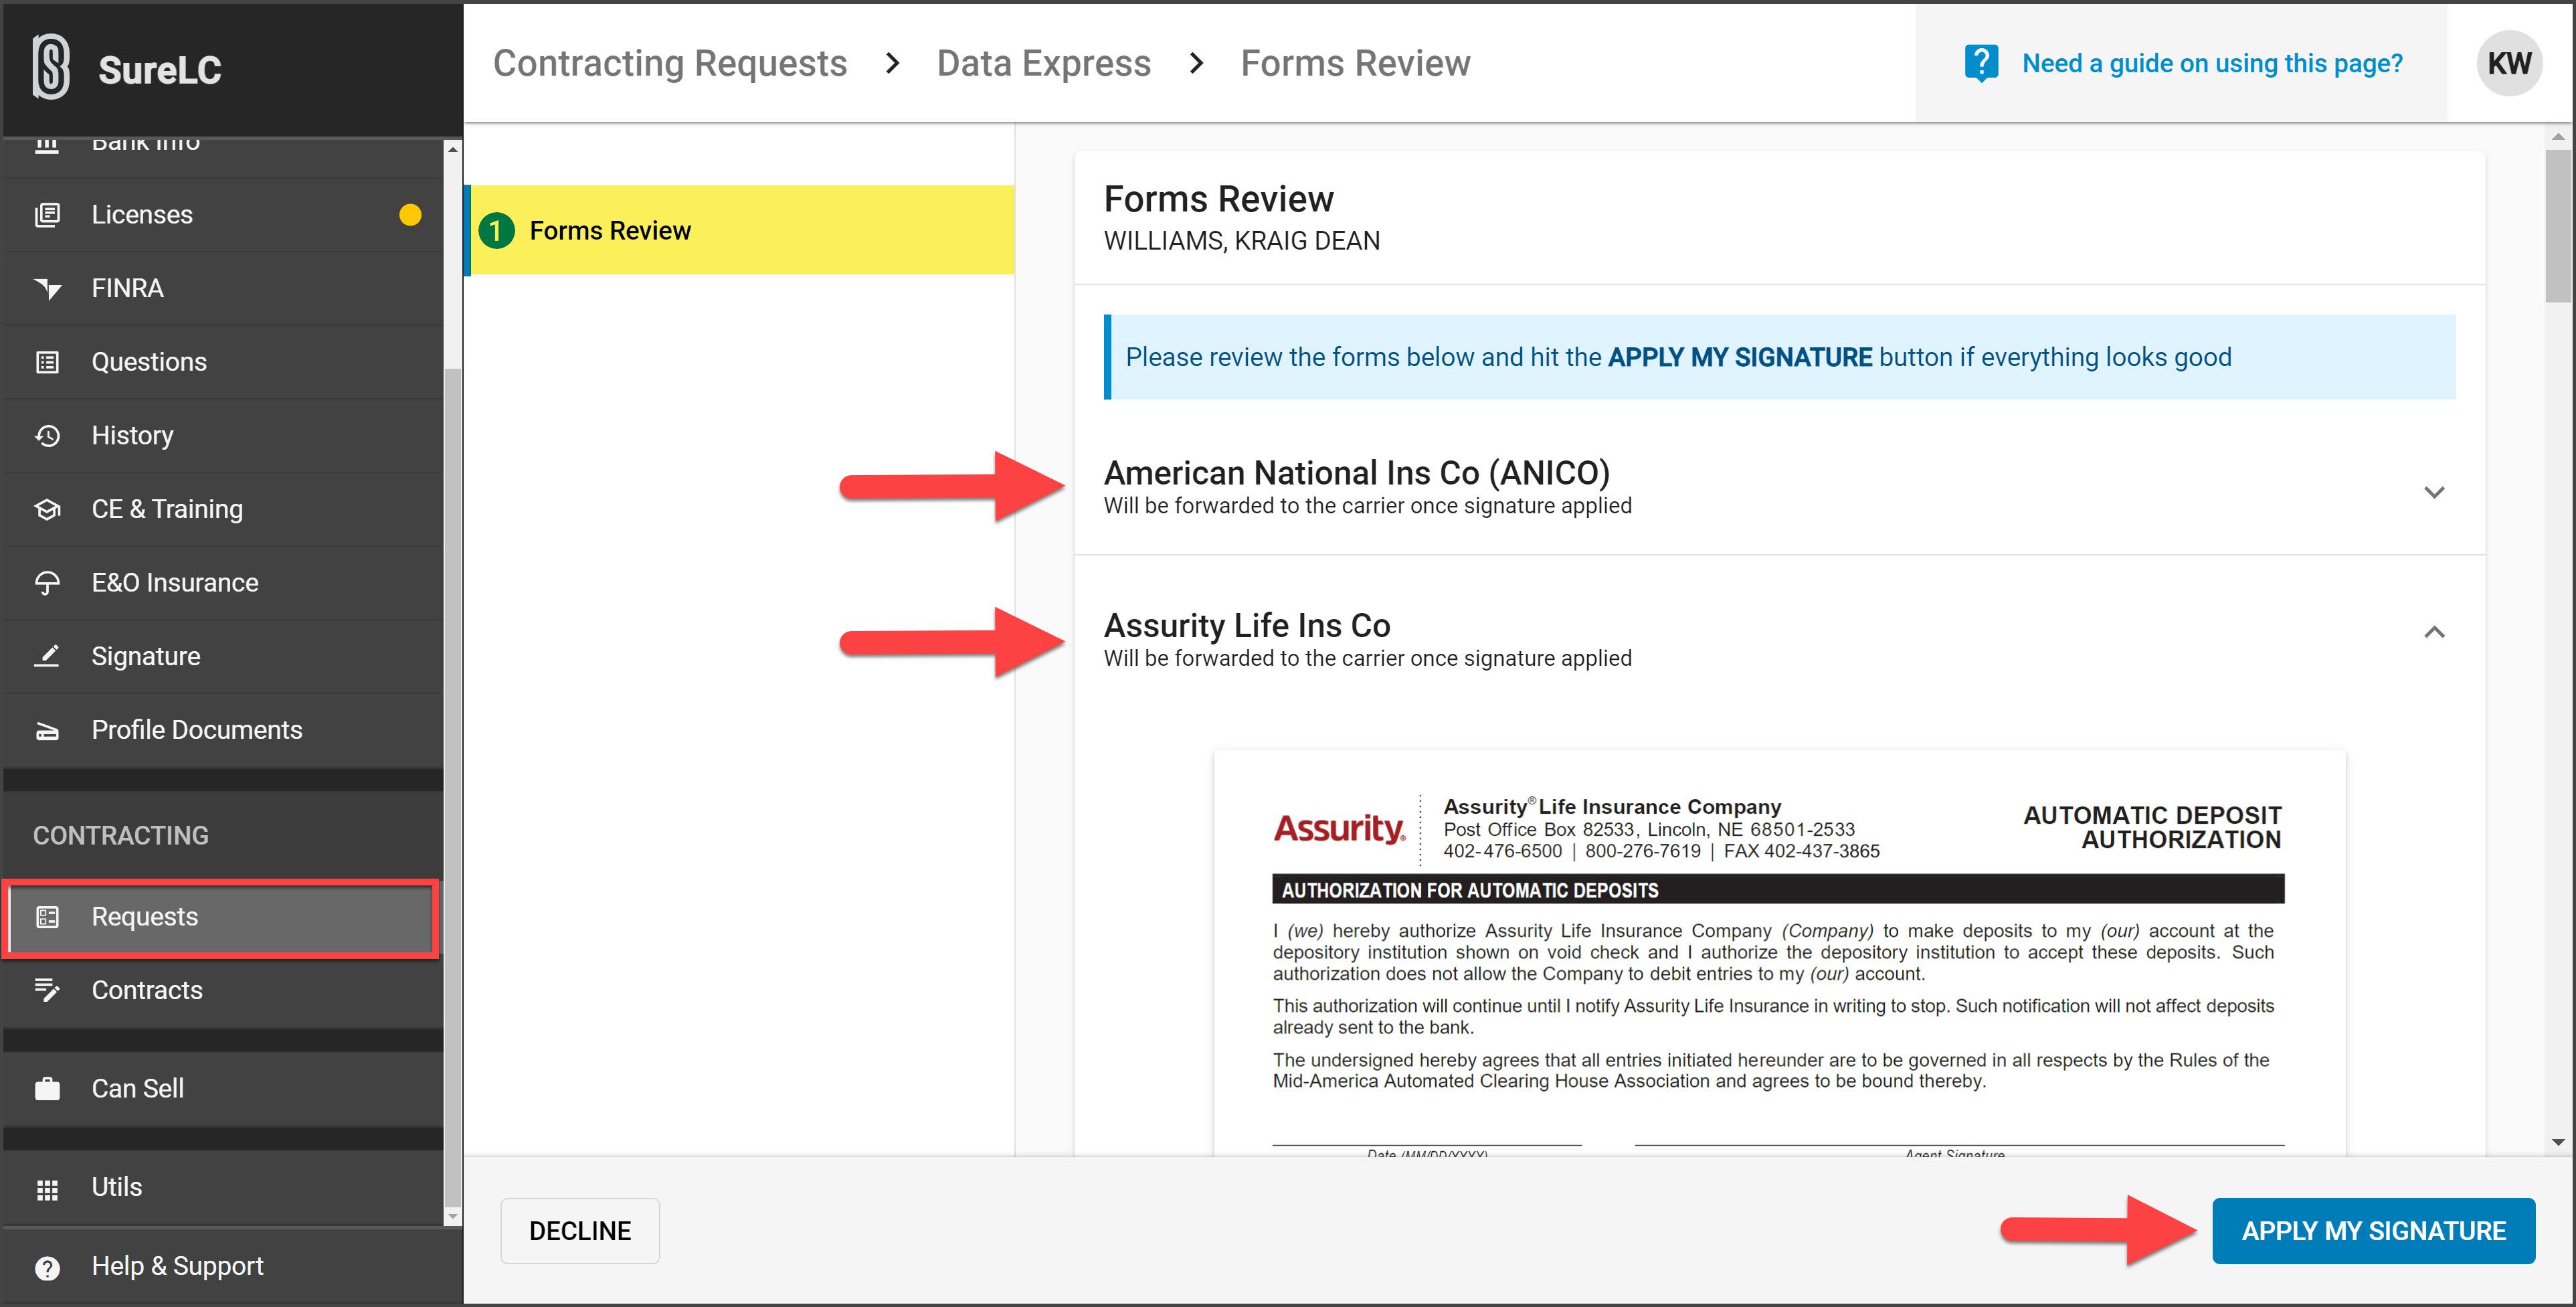
Task: Open the Licenses menu item
Action: pos(223,215)
